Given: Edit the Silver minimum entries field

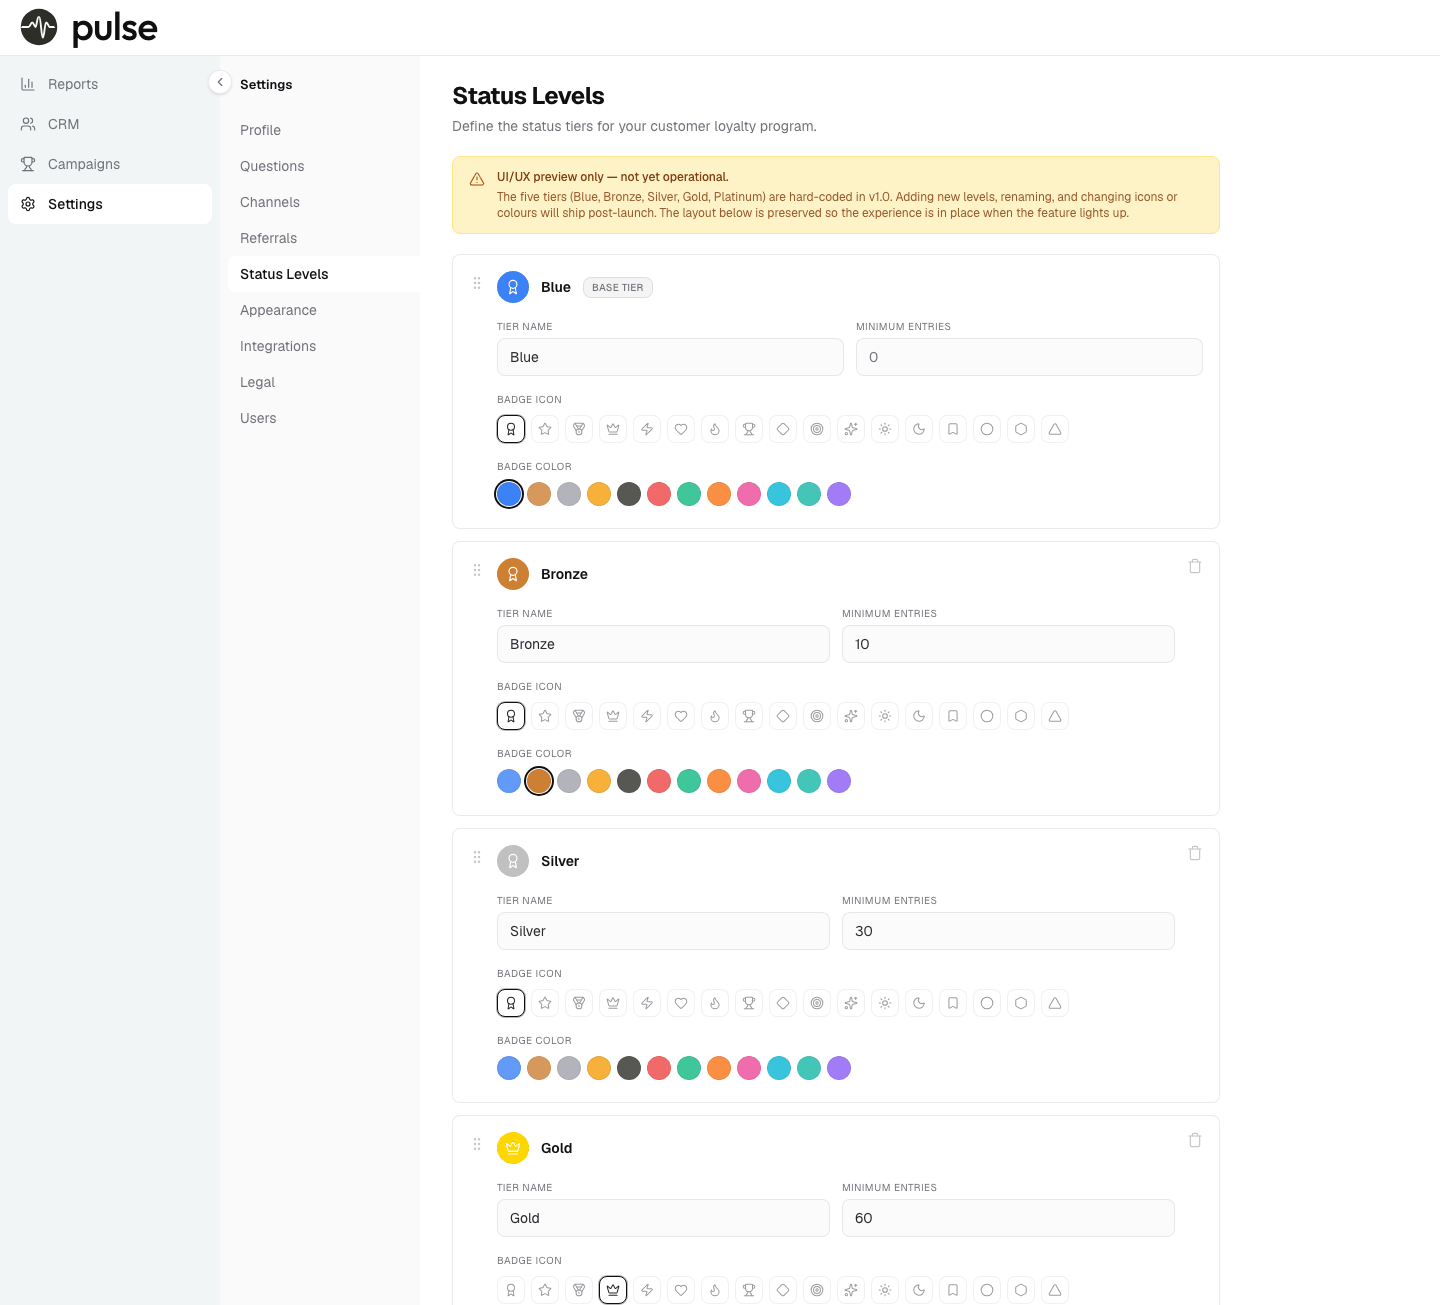Looking at the screenshot, I should click(x=1008, y=931).
